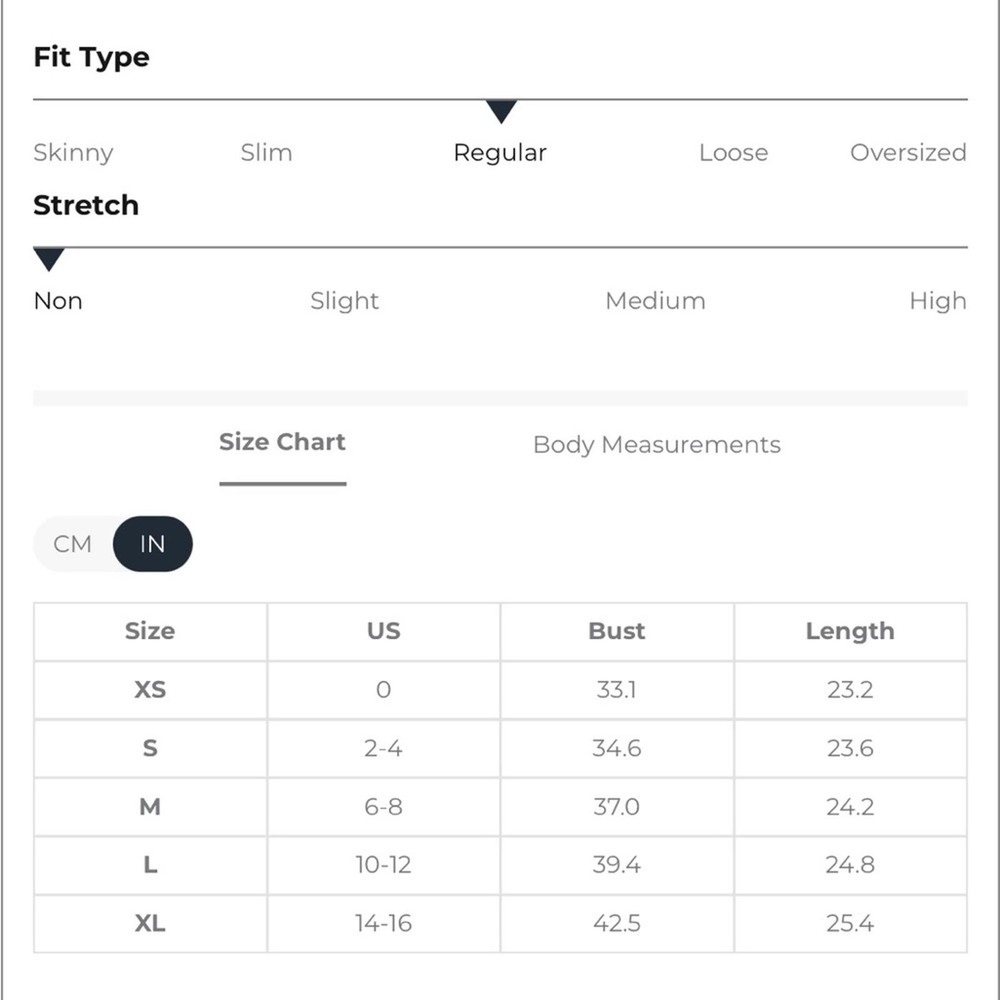Click the M size row cell

pos(151,807)
